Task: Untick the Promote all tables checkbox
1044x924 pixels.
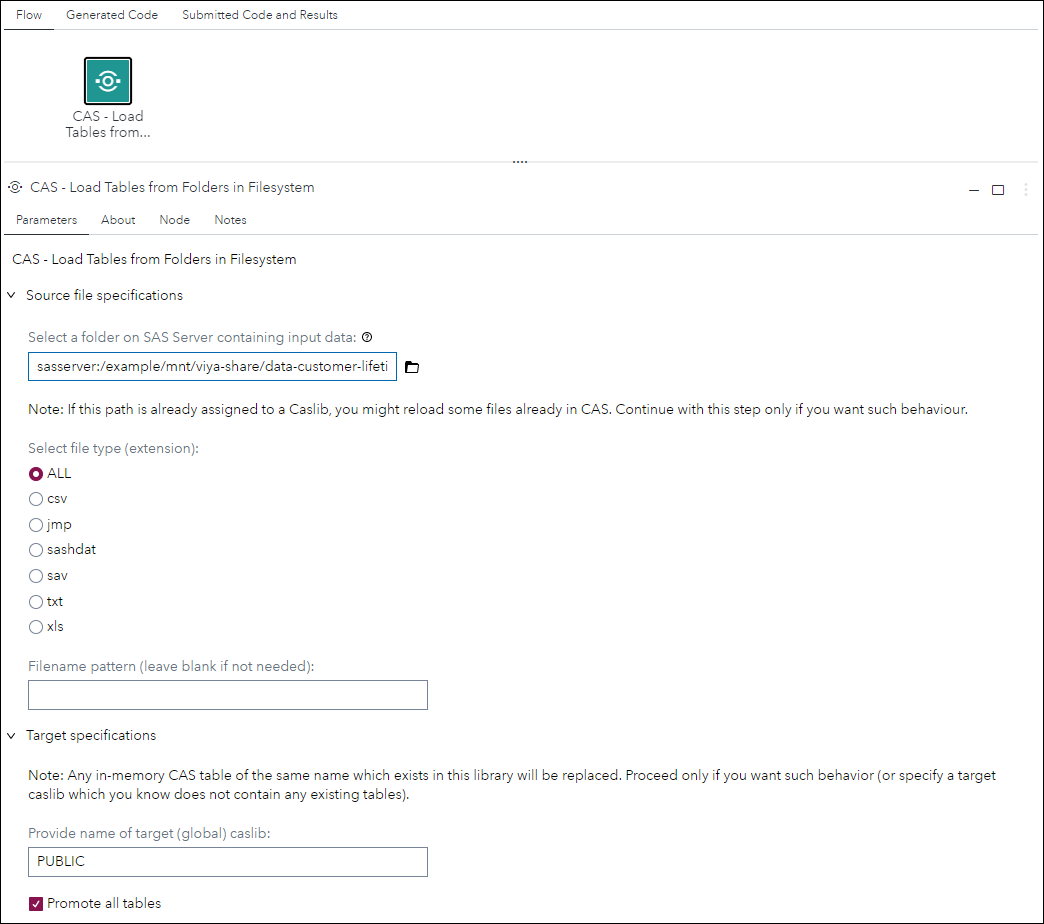Action: [x=36, y=903]
